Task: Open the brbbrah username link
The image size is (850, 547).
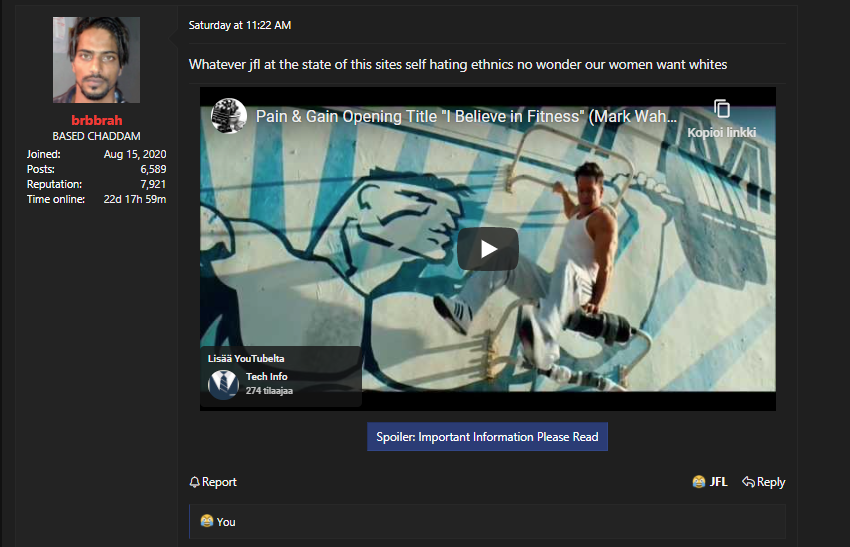Action: pos(96,120)
